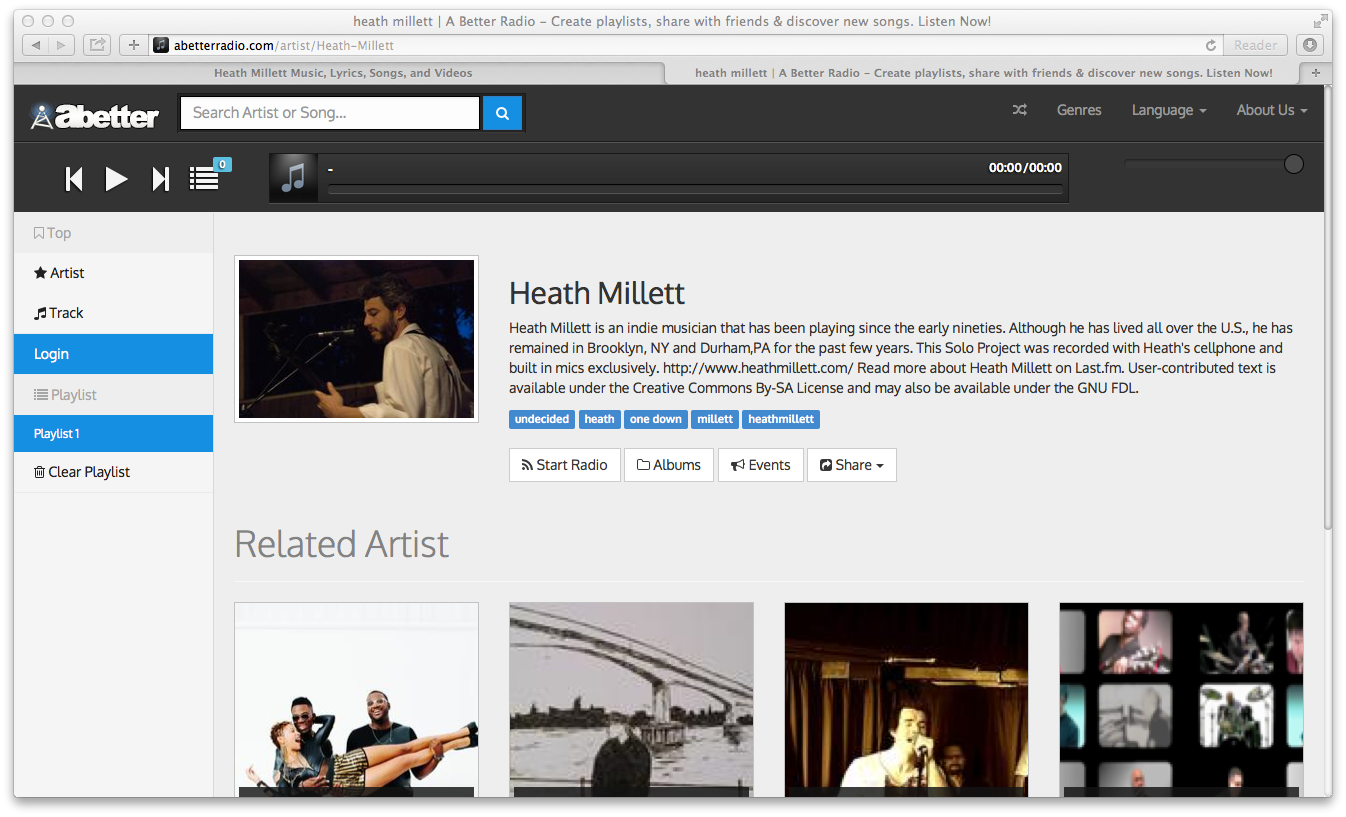Click the heathmillett tag
The width and height of the screenshot is (1346, 817).
(781, 419)
